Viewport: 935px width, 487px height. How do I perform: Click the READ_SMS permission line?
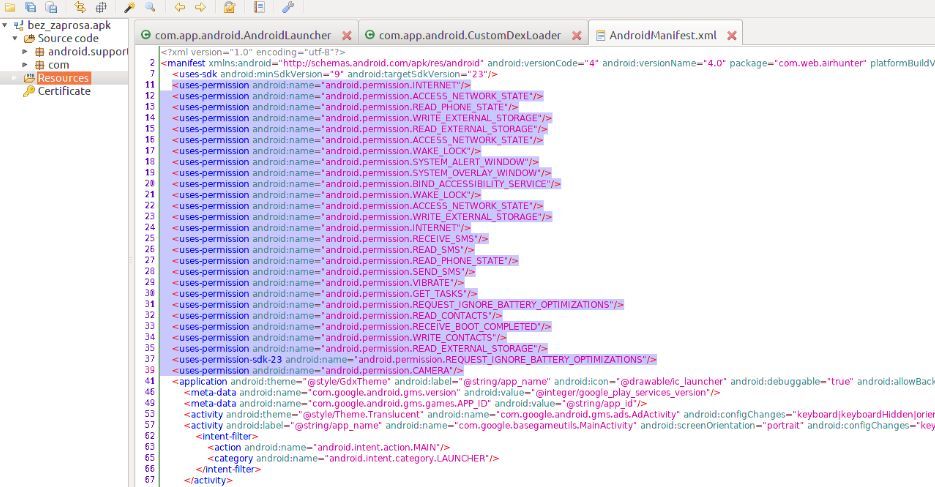point(323,250)
